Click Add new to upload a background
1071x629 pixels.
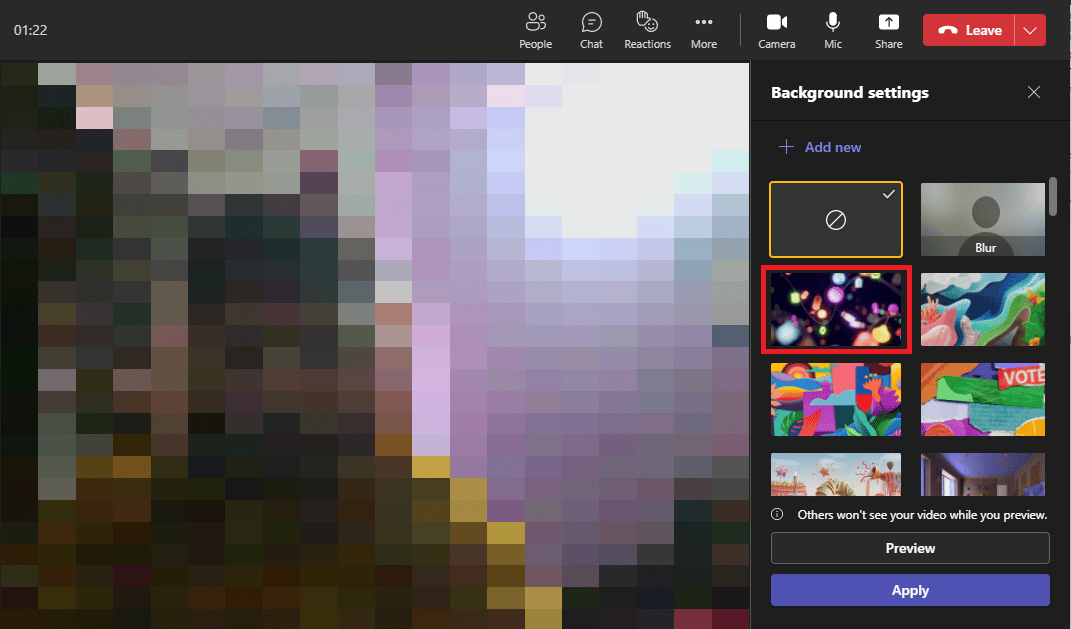[x=820, y=147]
